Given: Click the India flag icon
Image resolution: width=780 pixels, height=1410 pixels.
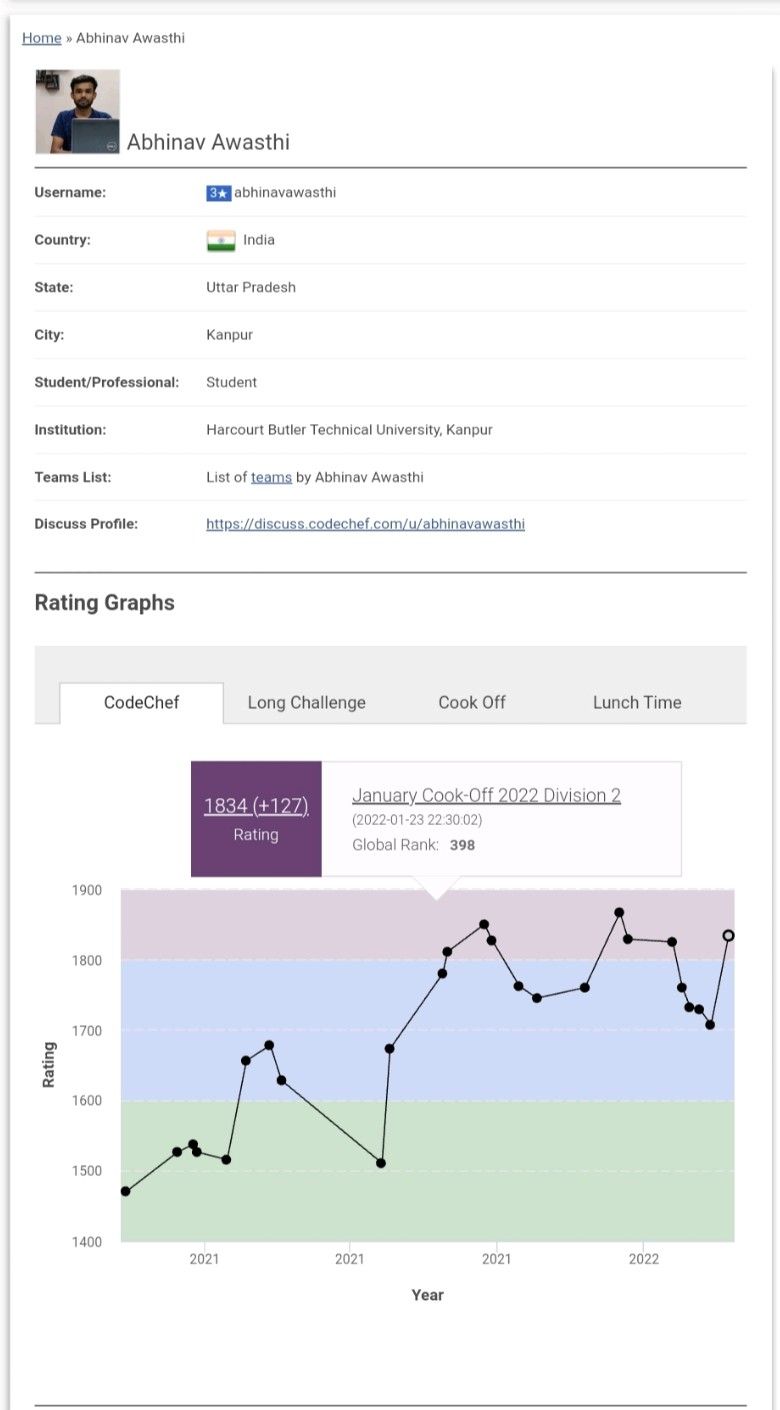Looking at the screenshot, I should 221,241.
